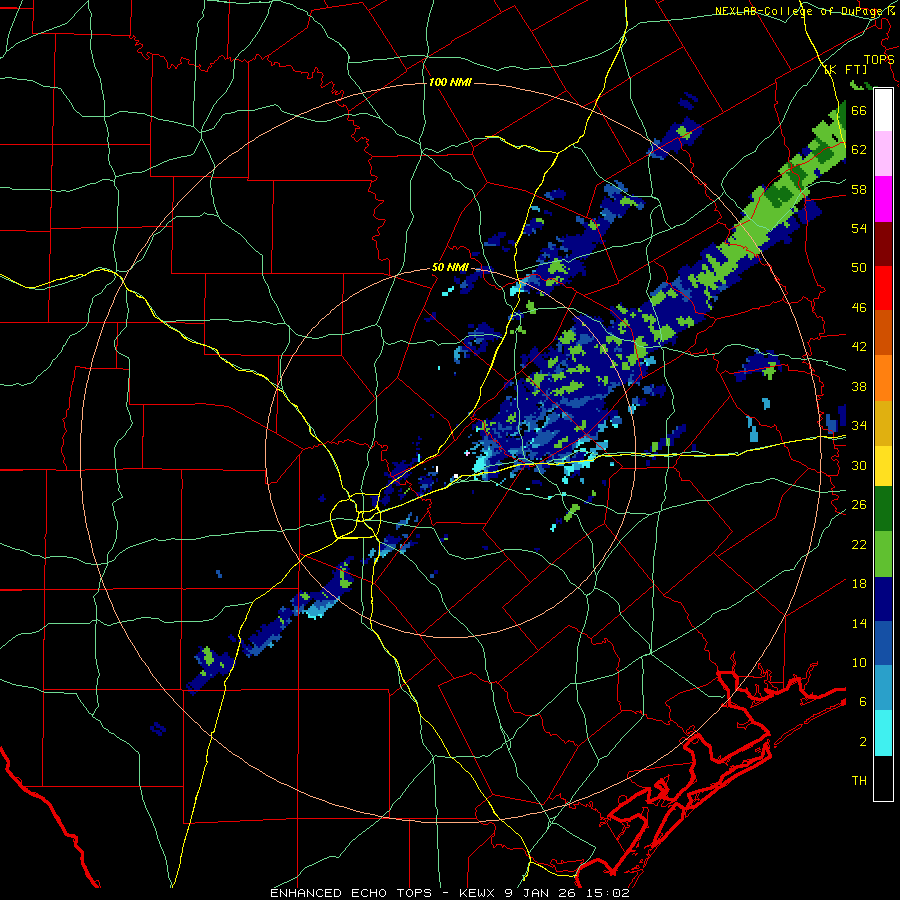Click the "34" legend value
The image size is (900, 900).
pos(859,426)
